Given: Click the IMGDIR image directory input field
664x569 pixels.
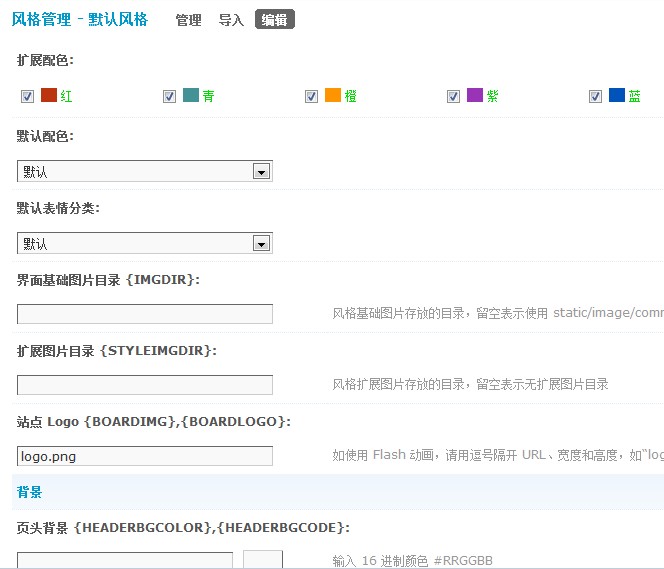Looking at the screenshot, I should click(x=145, y=314).
